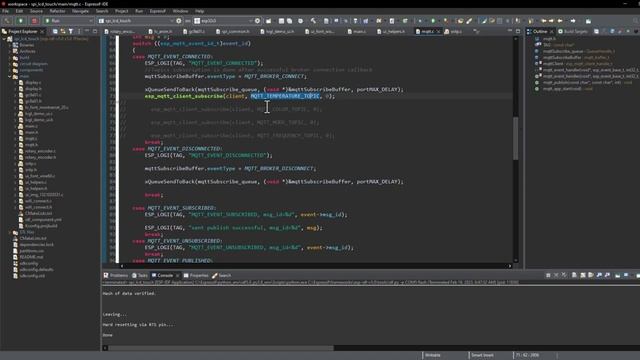The height and width of the screenshot is (360, 640).
Task: Collapse All in Project Explorer toolbar
Action: [55, 31]
